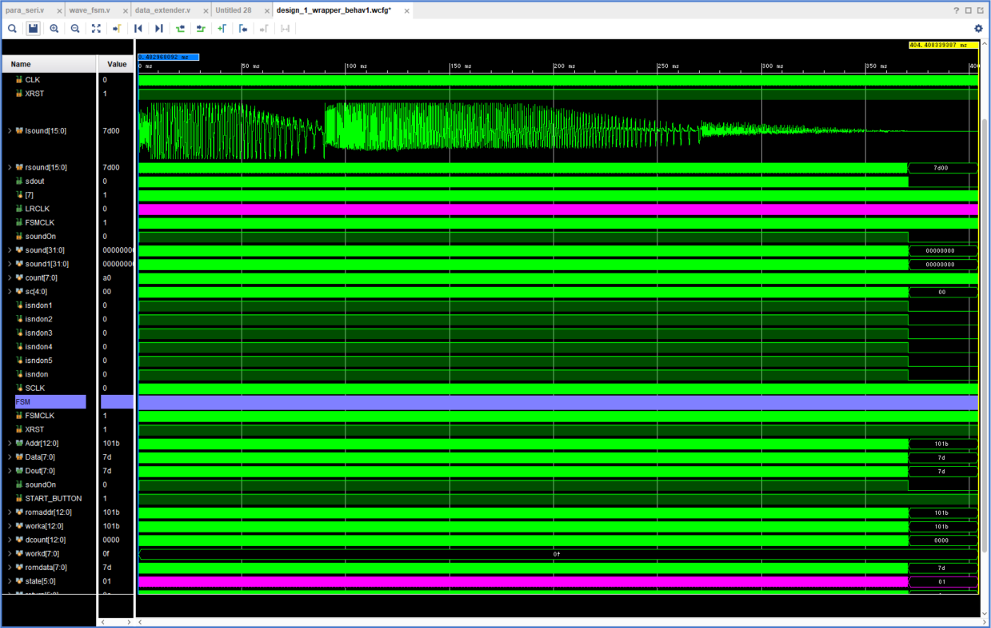Zoom out of the waveform
991x628 pixels.
click(x=75, y=29)
